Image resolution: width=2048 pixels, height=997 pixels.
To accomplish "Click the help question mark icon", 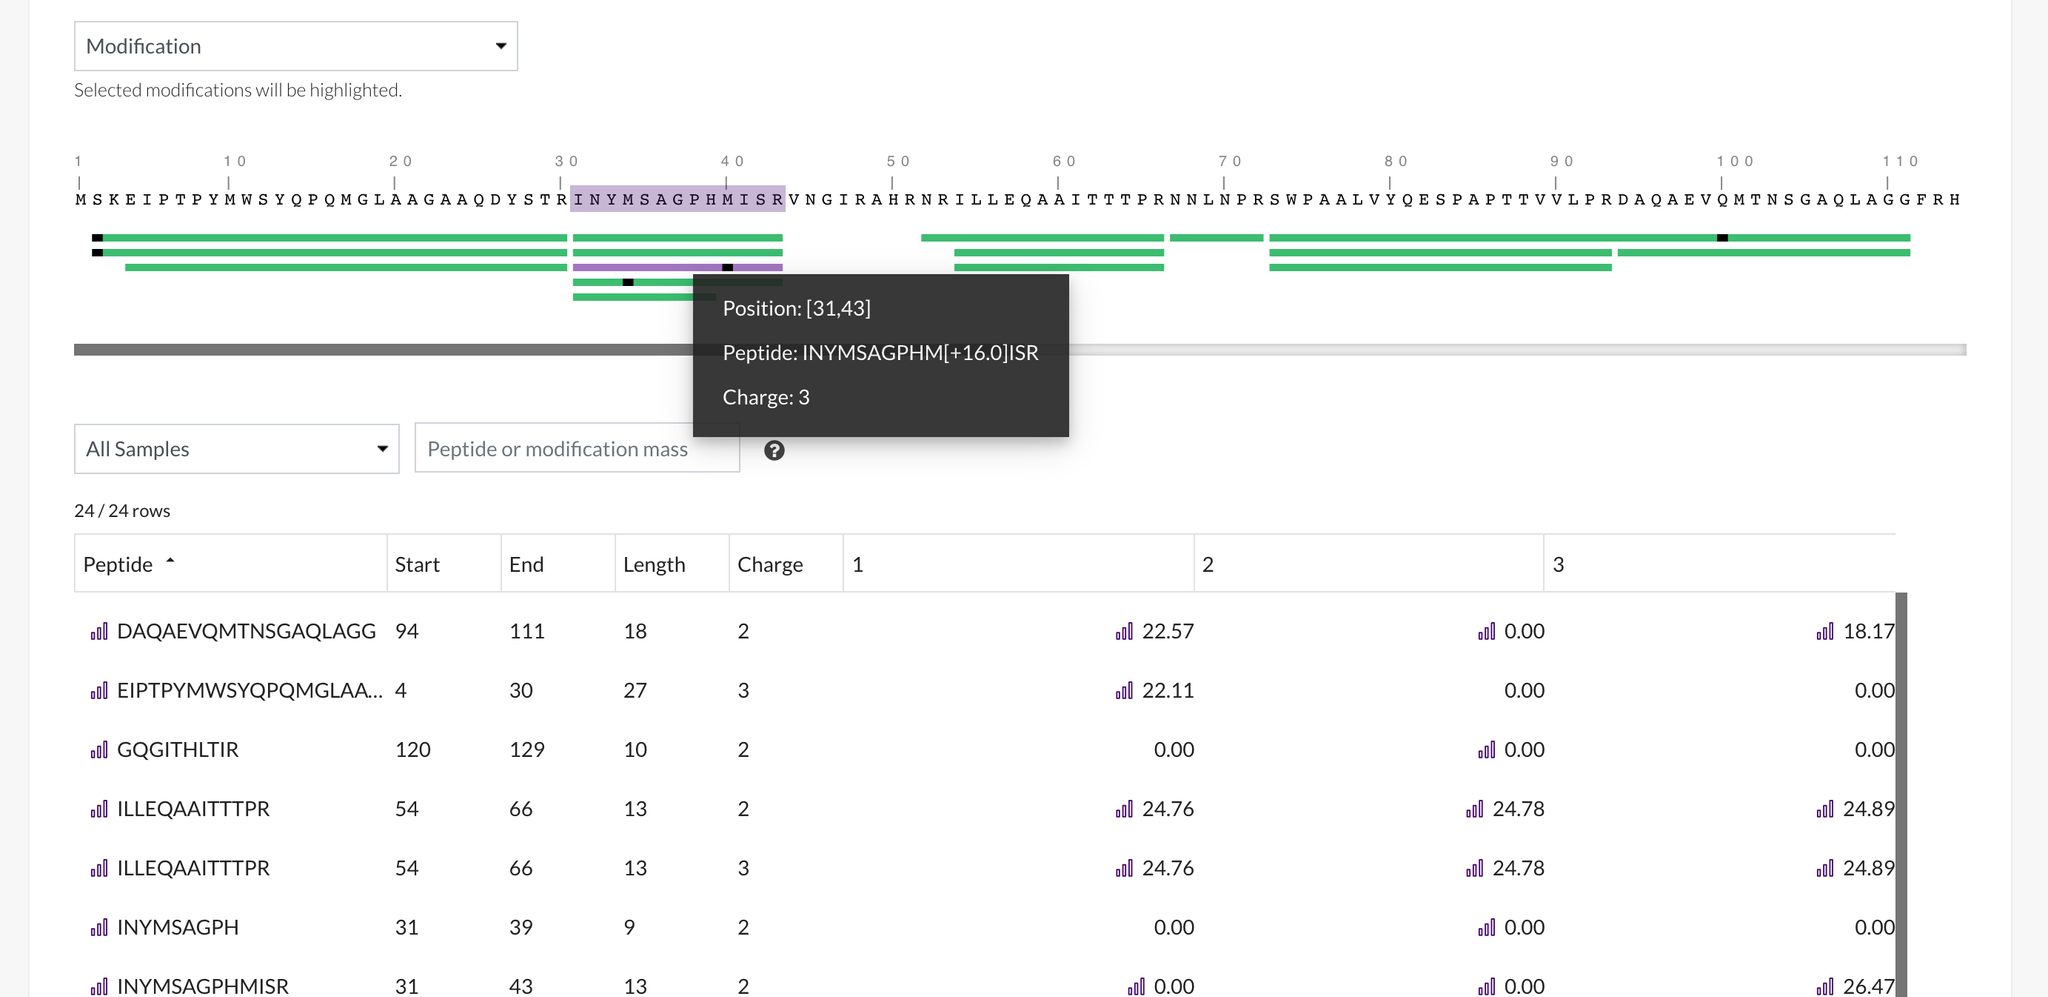I will (x=774, y=450).
